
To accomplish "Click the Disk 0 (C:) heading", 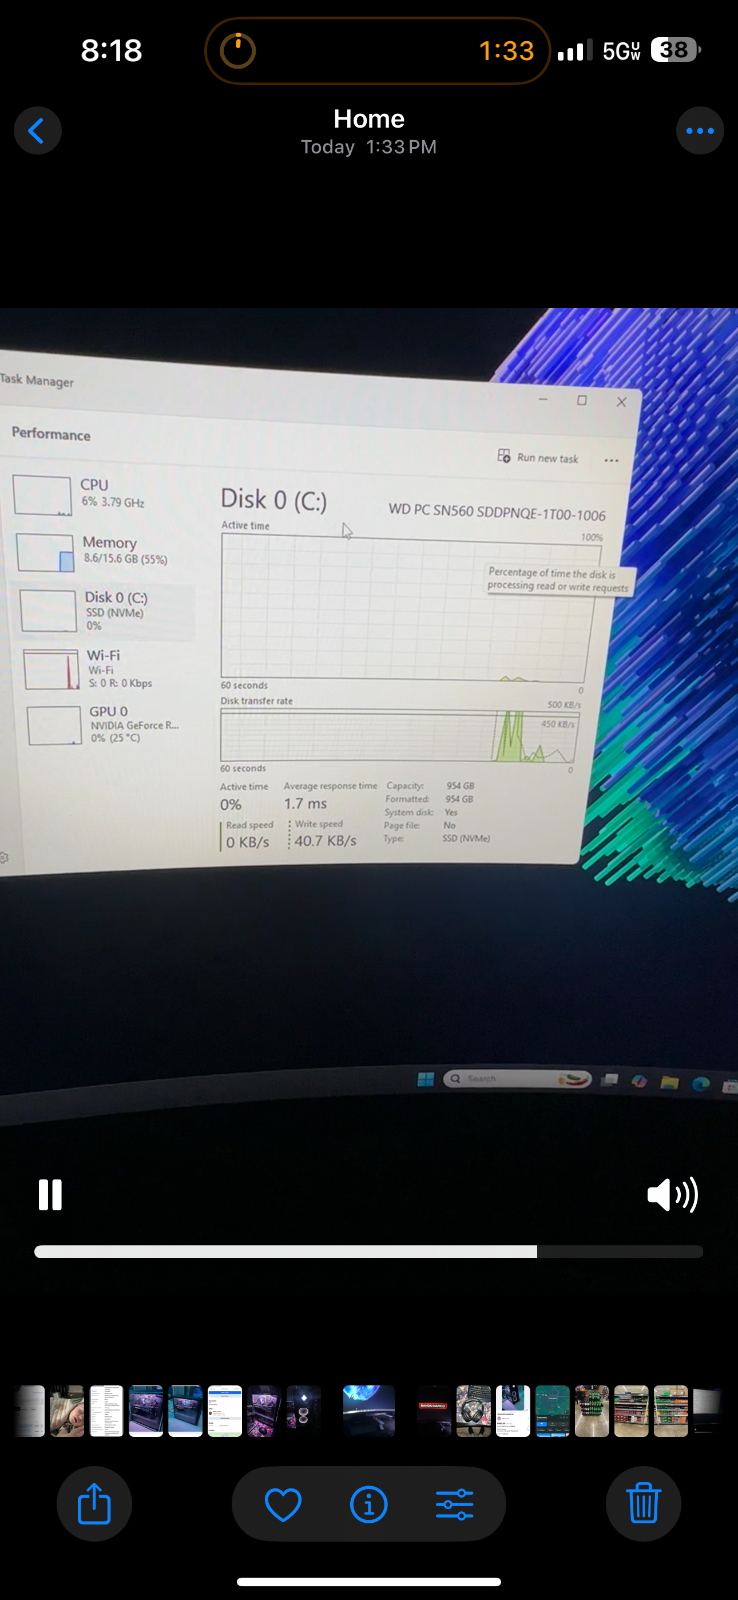I will [x=273, y=499].
